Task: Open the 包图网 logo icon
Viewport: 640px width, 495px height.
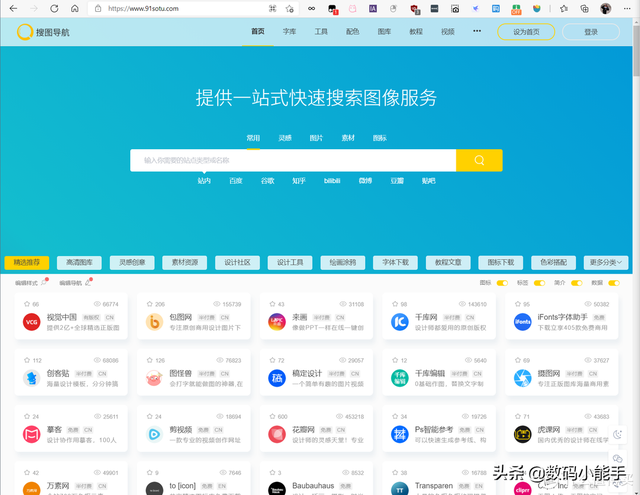Action: pos(154,322)
